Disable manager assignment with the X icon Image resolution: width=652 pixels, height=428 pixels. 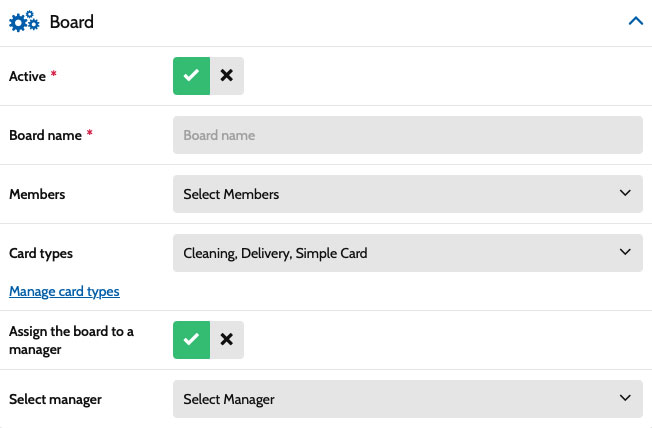[227, 340]
